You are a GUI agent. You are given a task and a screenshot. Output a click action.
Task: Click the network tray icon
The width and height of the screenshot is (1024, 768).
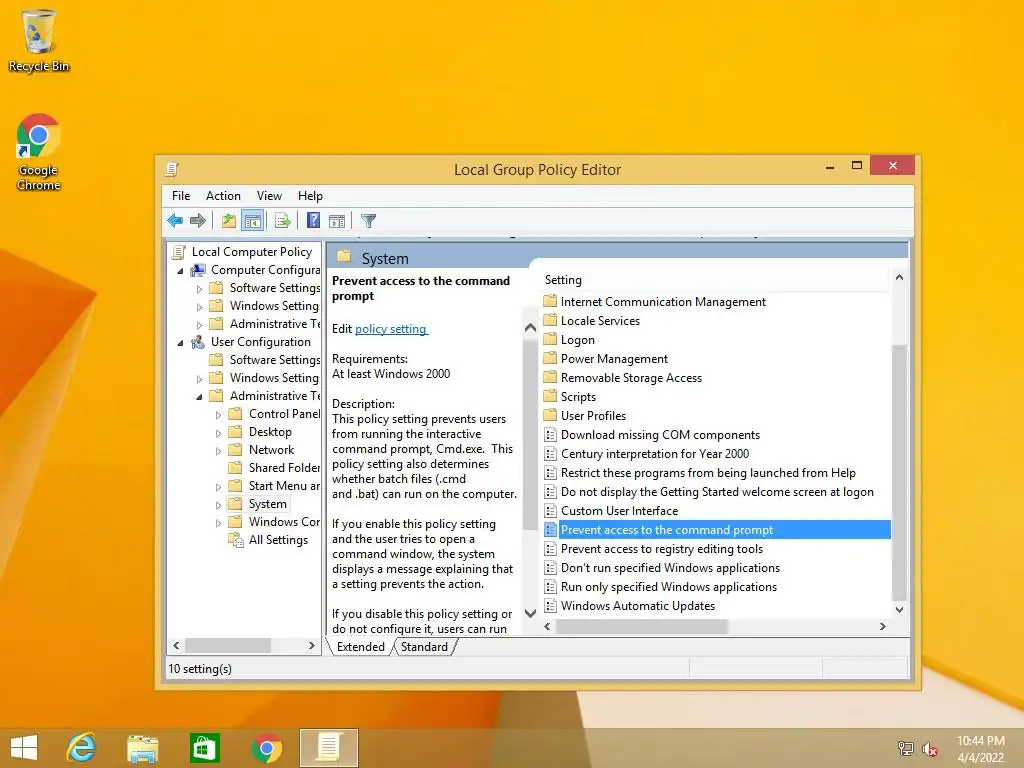pos(905,749)
